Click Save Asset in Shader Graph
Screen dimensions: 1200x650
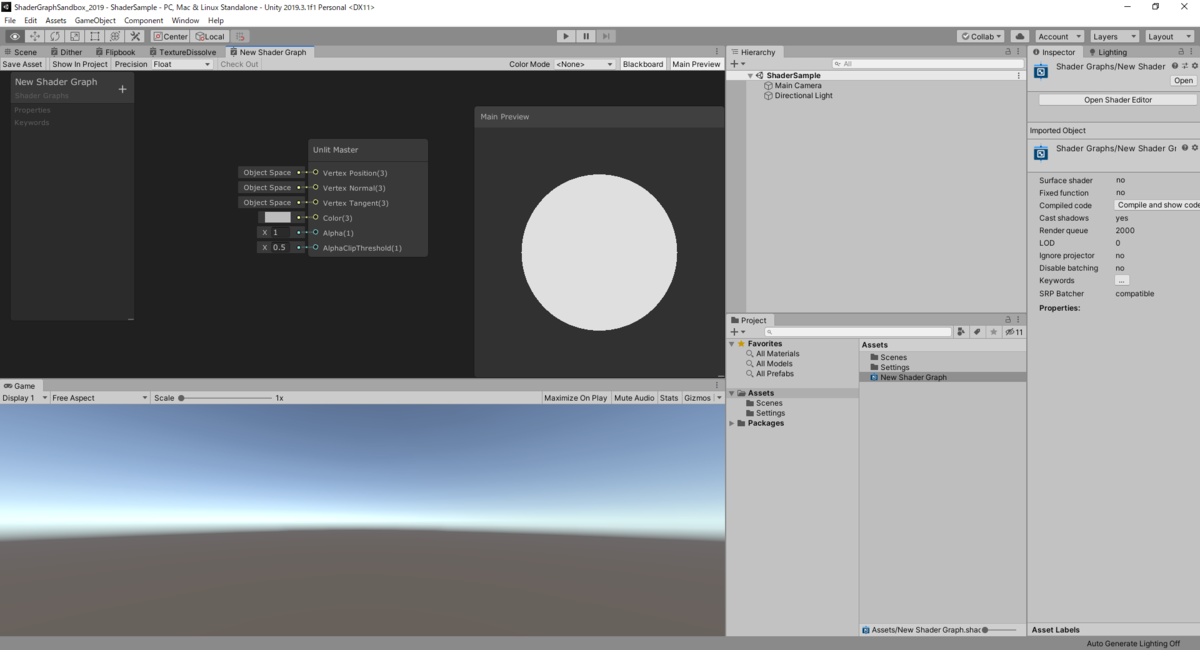[23, 64]
